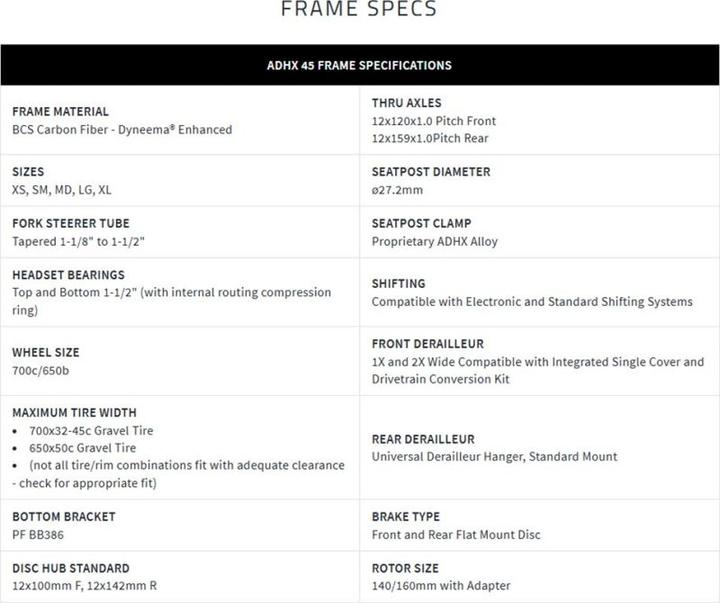Screen dimensions: 720x603
Task: Click the FRAME MATERIAL label
Action: tap(61, 112)
